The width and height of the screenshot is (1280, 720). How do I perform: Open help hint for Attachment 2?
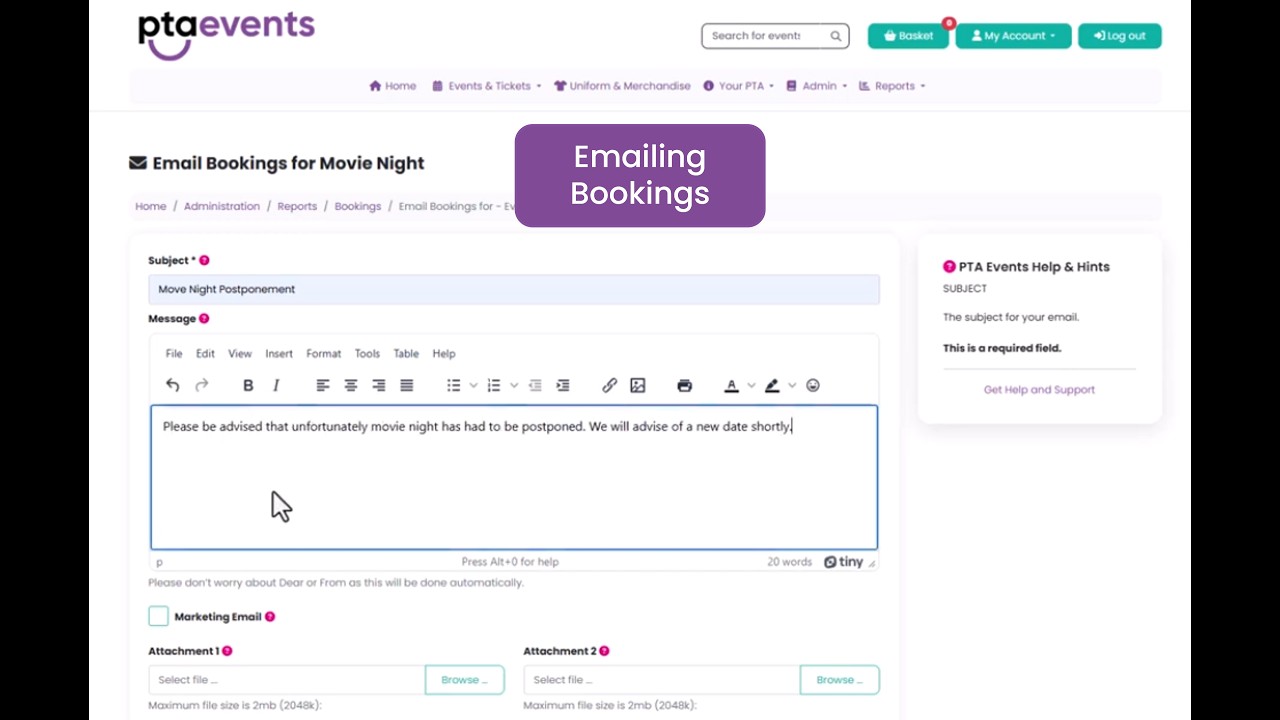coord(604,651)
